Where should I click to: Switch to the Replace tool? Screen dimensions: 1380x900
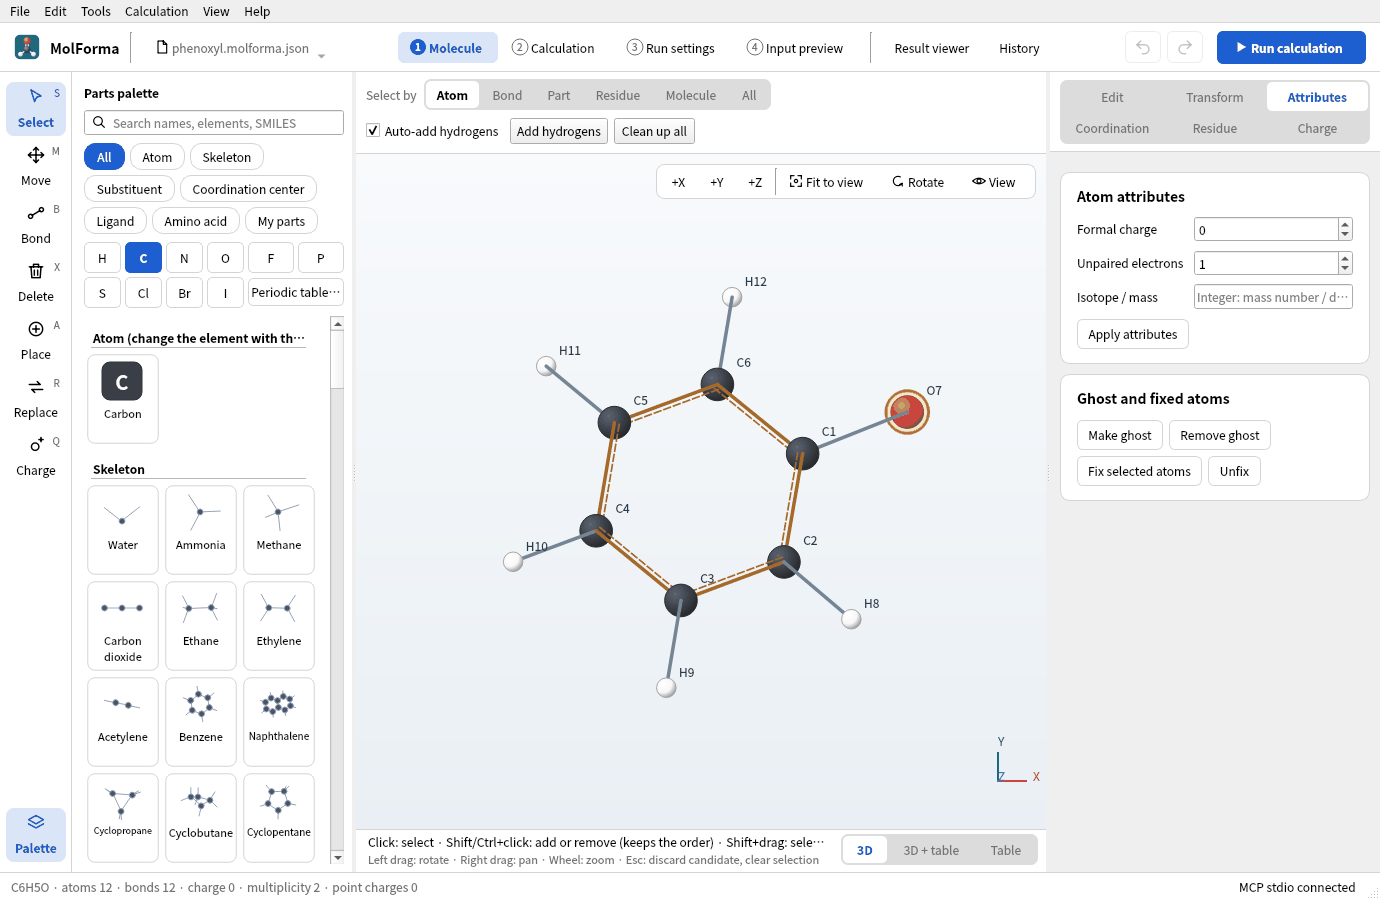point(36,398)
